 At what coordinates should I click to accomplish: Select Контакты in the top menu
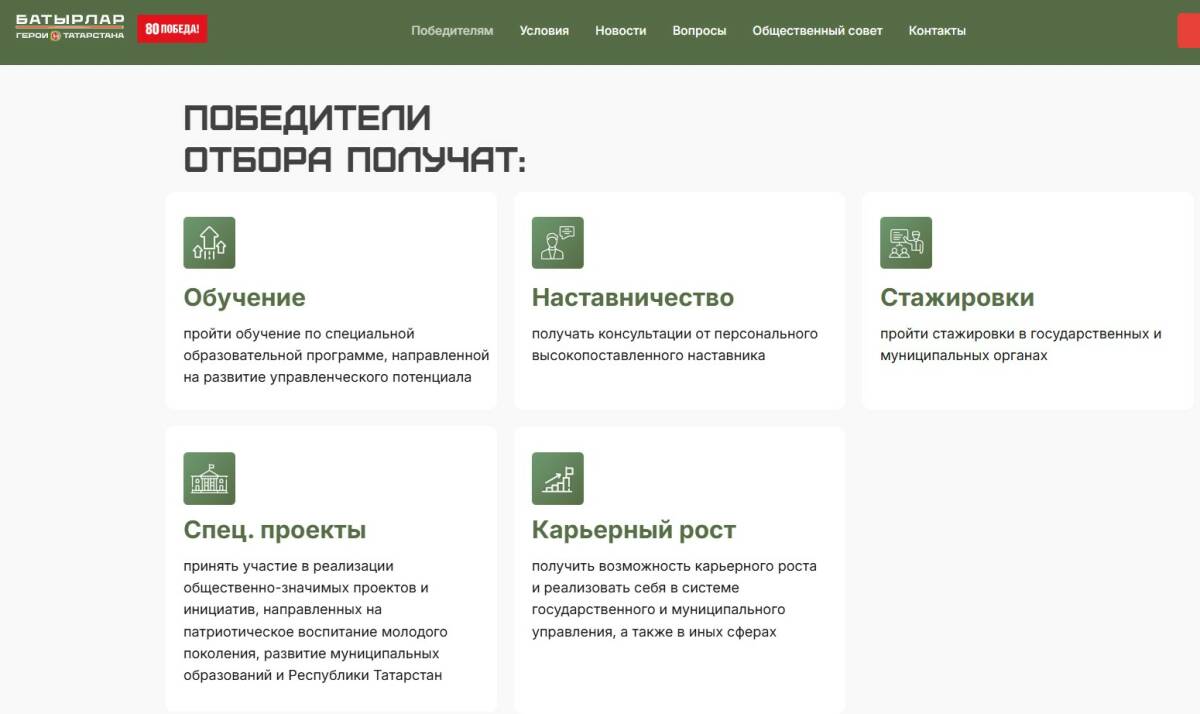point(937,31)
